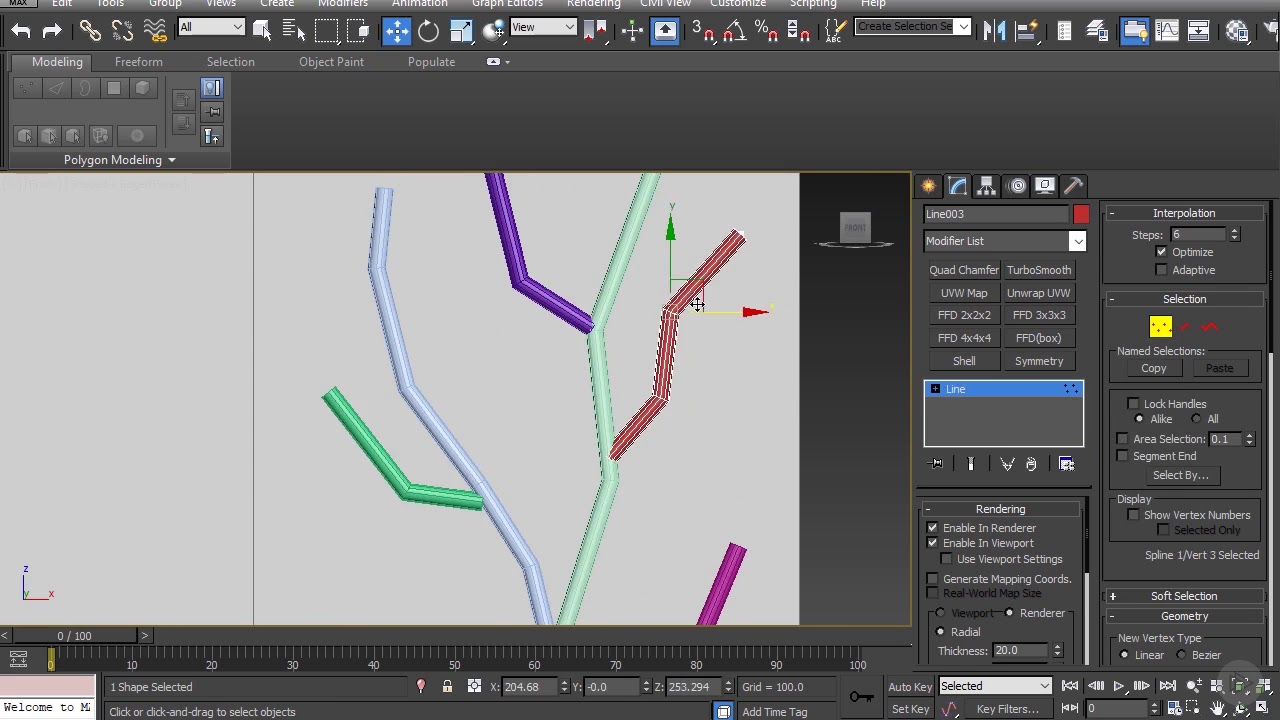Open the Graph Editors menu

click(x=508, y=4)
